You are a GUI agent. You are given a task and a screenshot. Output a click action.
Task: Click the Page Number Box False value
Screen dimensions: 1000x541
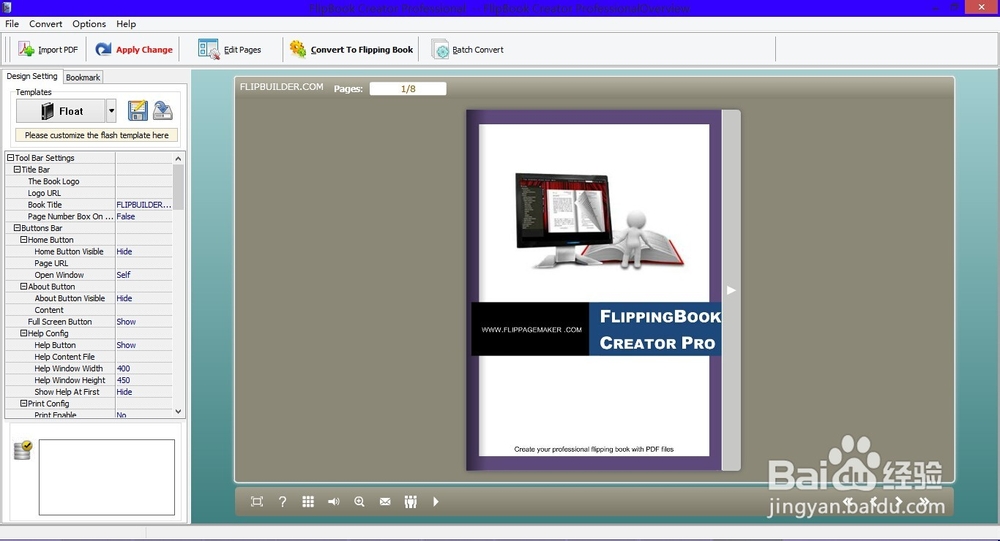click(x=126, y=216)
